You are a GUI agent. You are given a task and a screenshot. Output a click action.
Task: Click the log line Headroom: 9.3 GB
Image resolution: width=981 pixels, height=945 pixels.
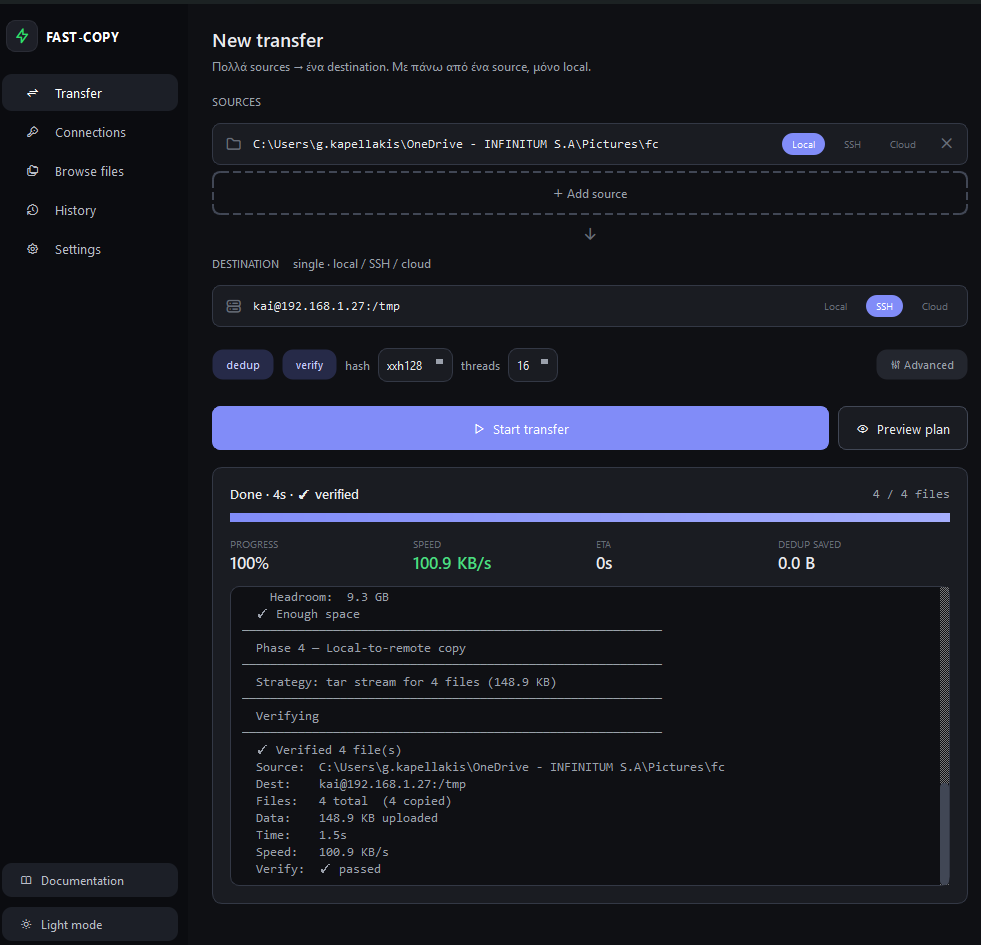329,596
